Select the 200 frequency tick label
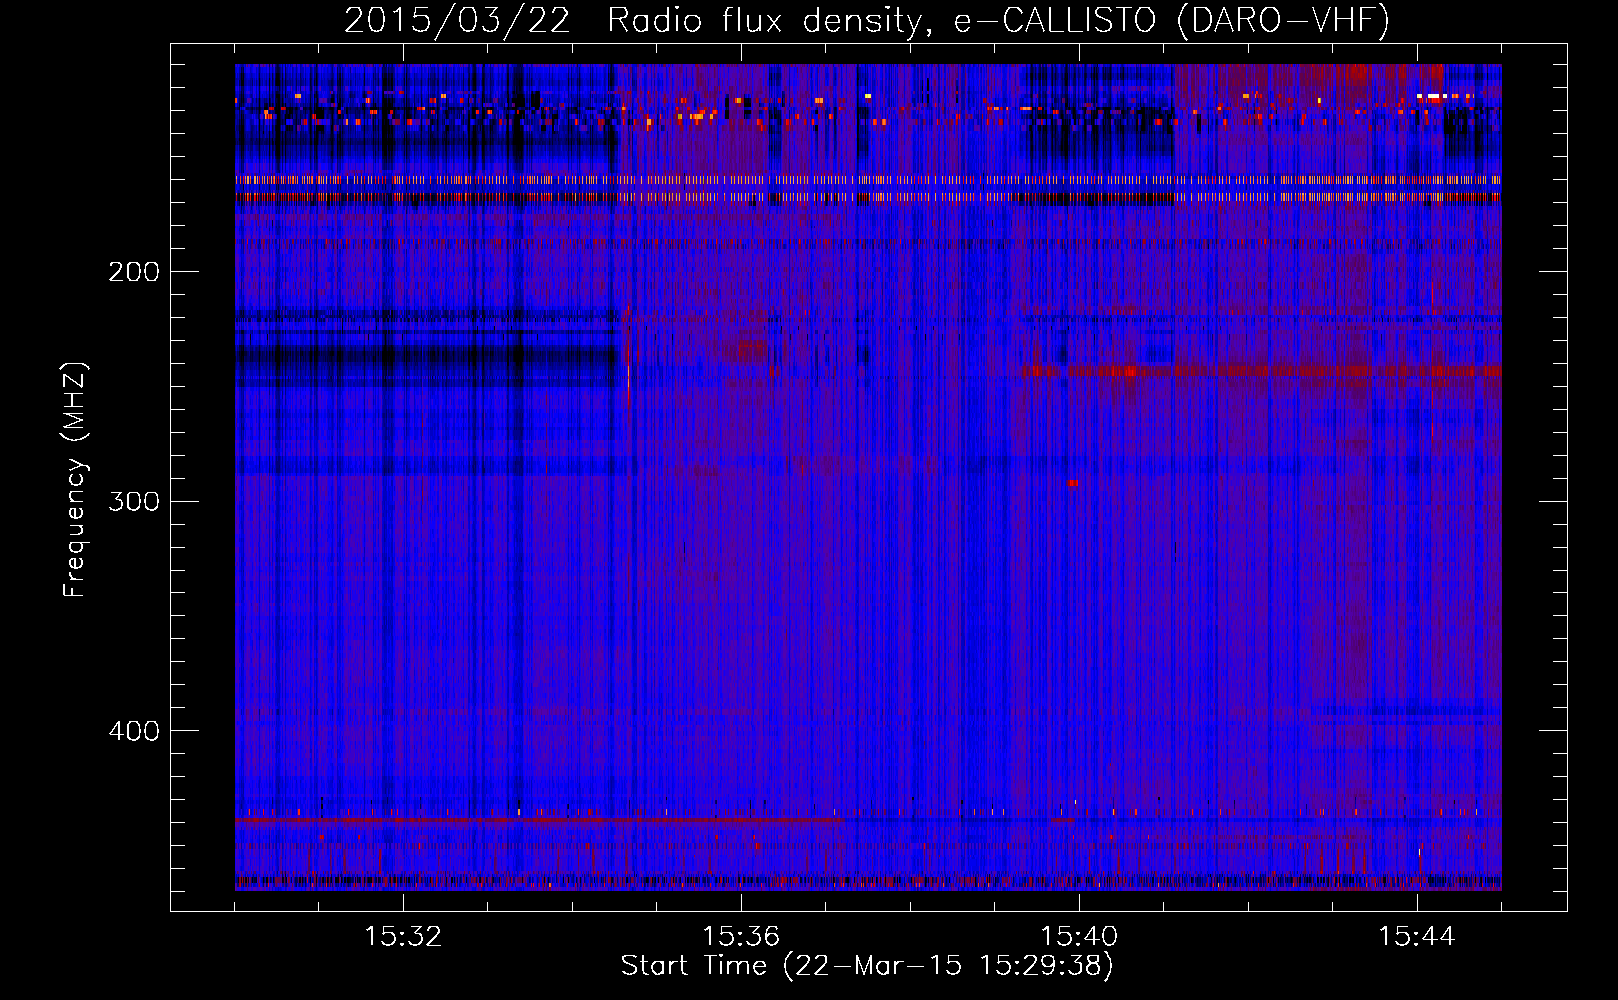1618x1000 pixels. tap(134, 272)
